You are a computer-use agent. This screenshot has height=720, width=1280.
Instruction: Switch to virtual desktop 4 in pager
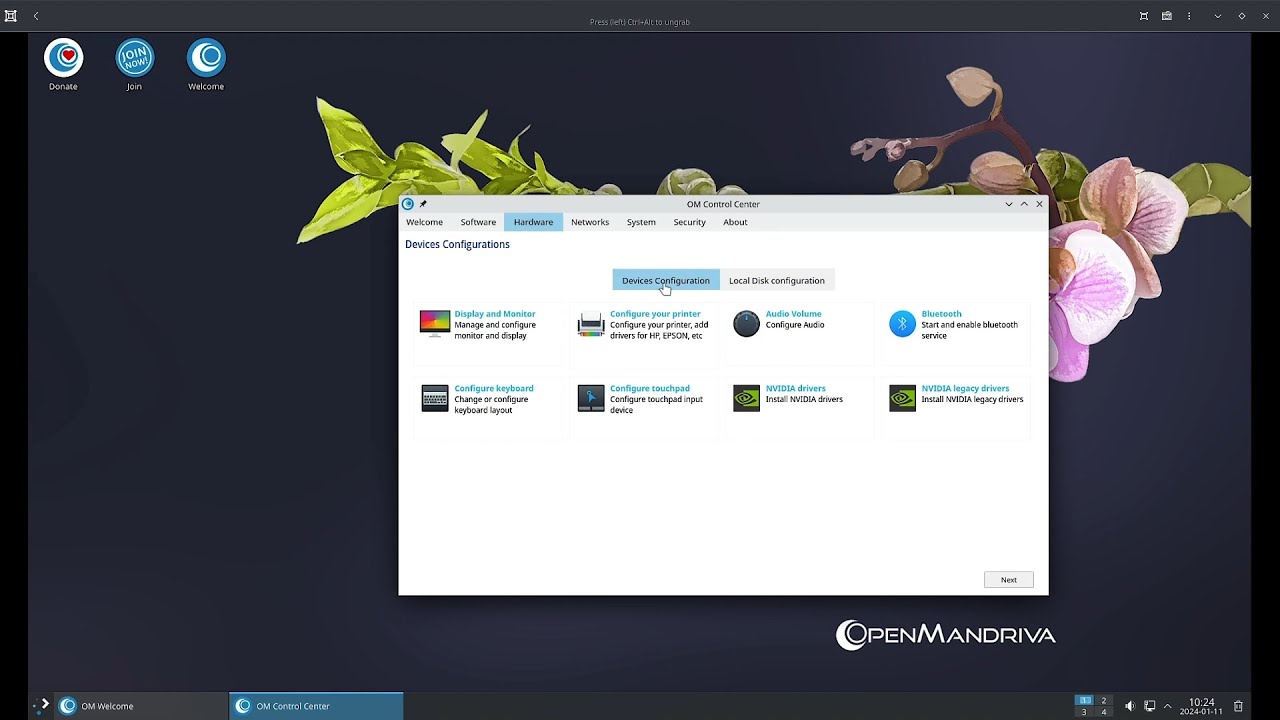1104,712
